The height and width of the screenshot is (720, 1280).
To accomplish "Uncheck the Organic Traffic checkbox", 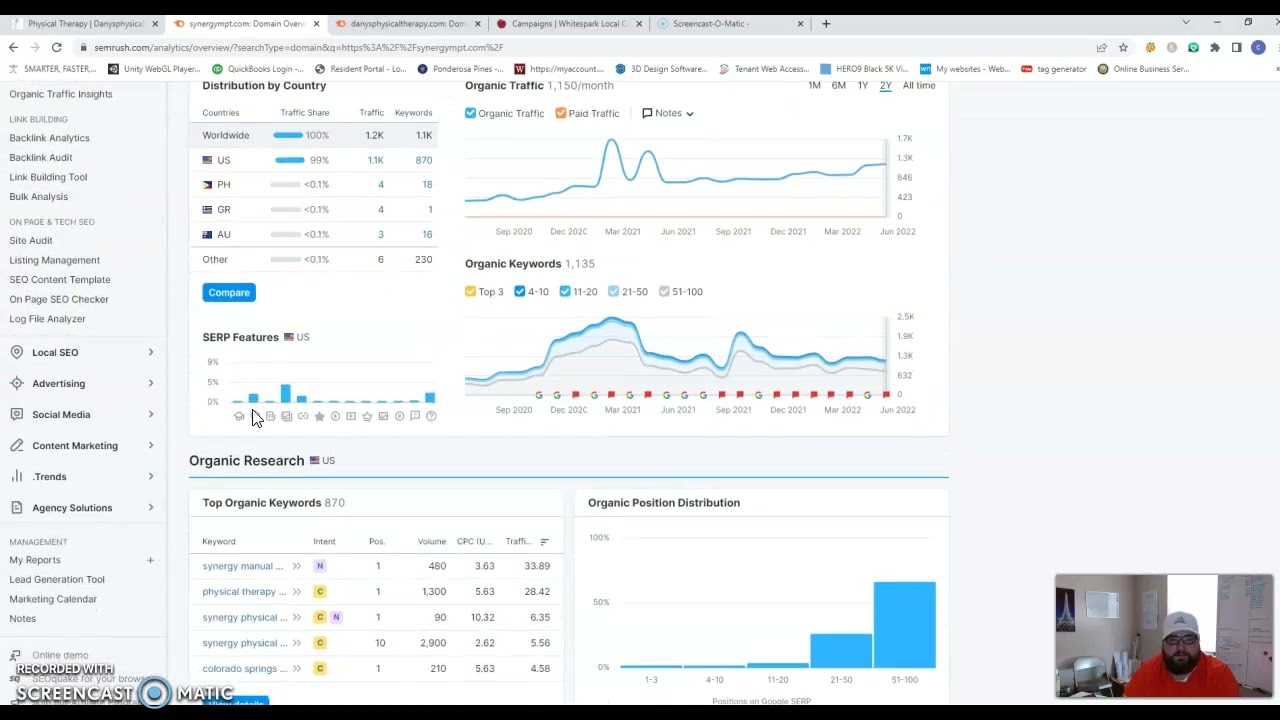I will point(471,113).
